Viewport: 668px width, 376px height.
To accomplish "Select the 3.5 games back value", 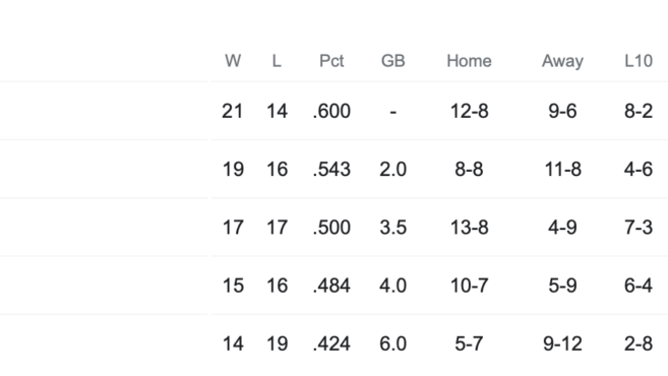I will pyautogui.click(x=393, y=227).
